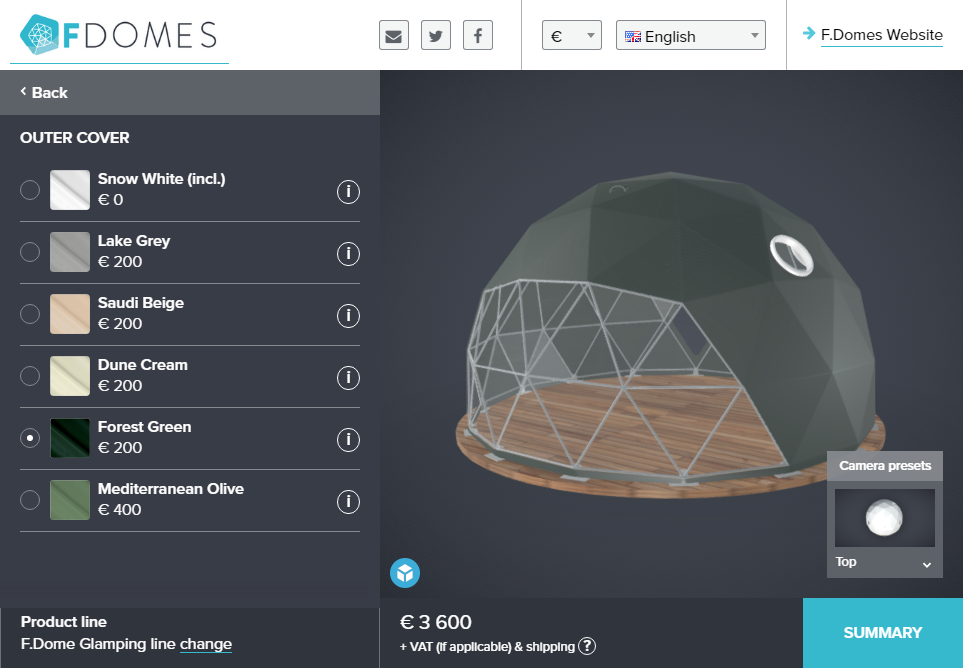
Task: Click the € 400 Mediterranean Olive price
Action: click(120, 510)
